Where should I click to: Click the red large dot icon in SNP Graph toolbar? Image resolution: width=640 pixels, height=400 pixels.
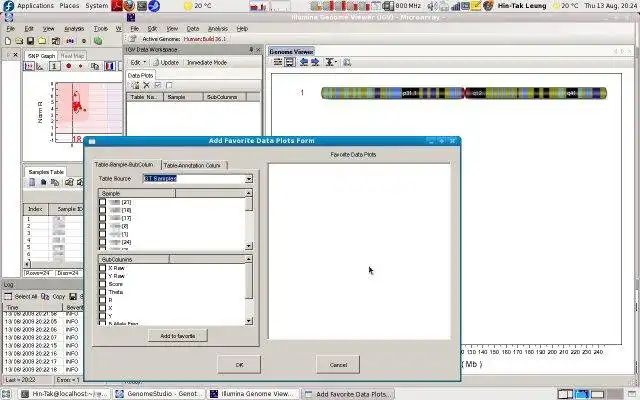[69, 66]
